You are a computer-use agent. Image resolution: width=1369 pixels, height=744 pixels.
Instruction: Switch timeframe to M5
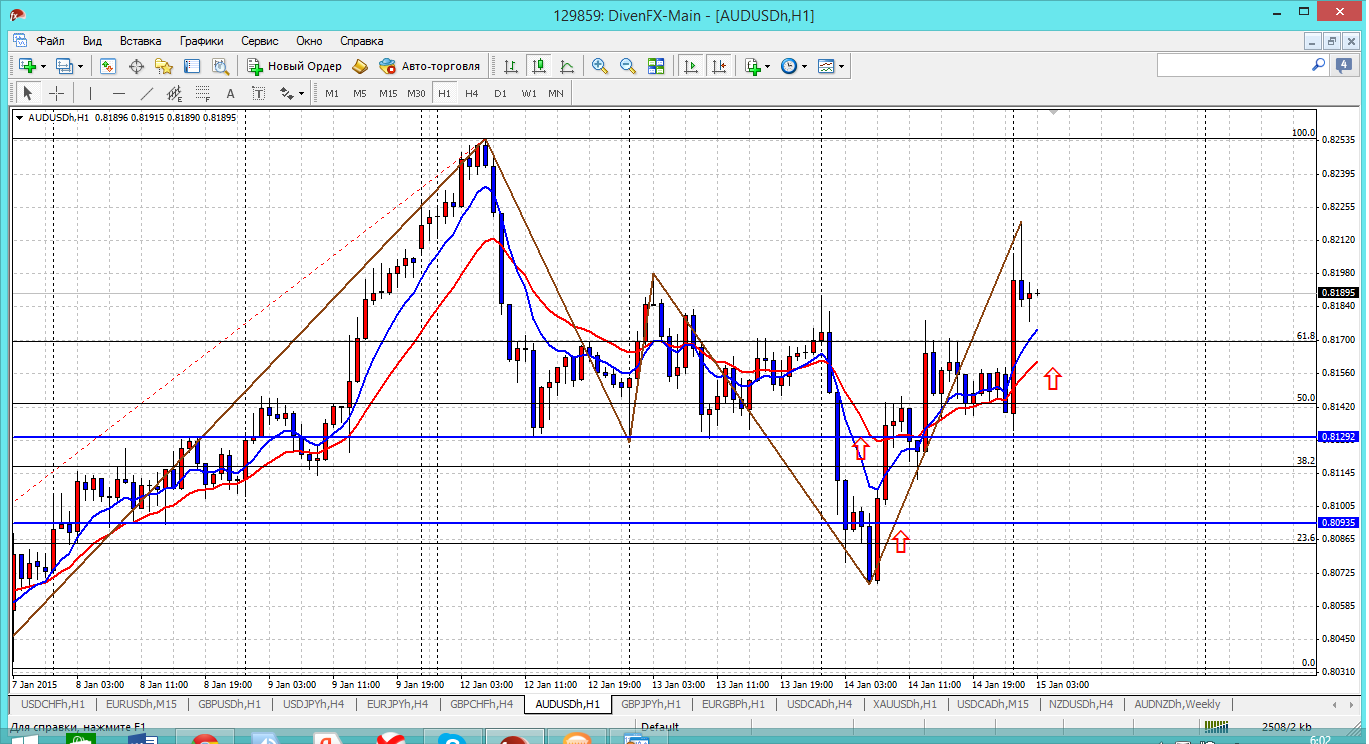click(360, 93)
